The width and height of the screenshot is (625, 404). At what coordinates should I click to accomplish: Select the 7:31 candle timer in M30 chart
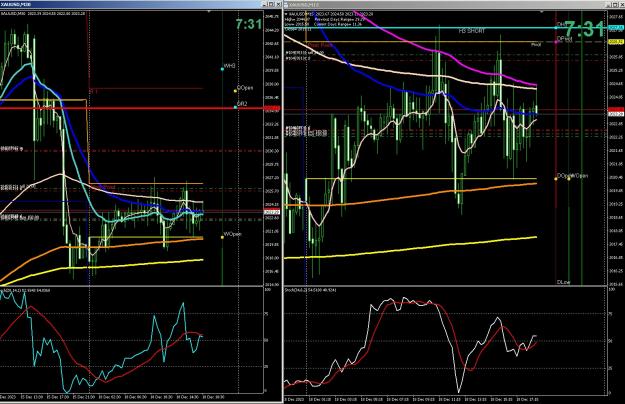pyautogui.click(x=249, y=24)
